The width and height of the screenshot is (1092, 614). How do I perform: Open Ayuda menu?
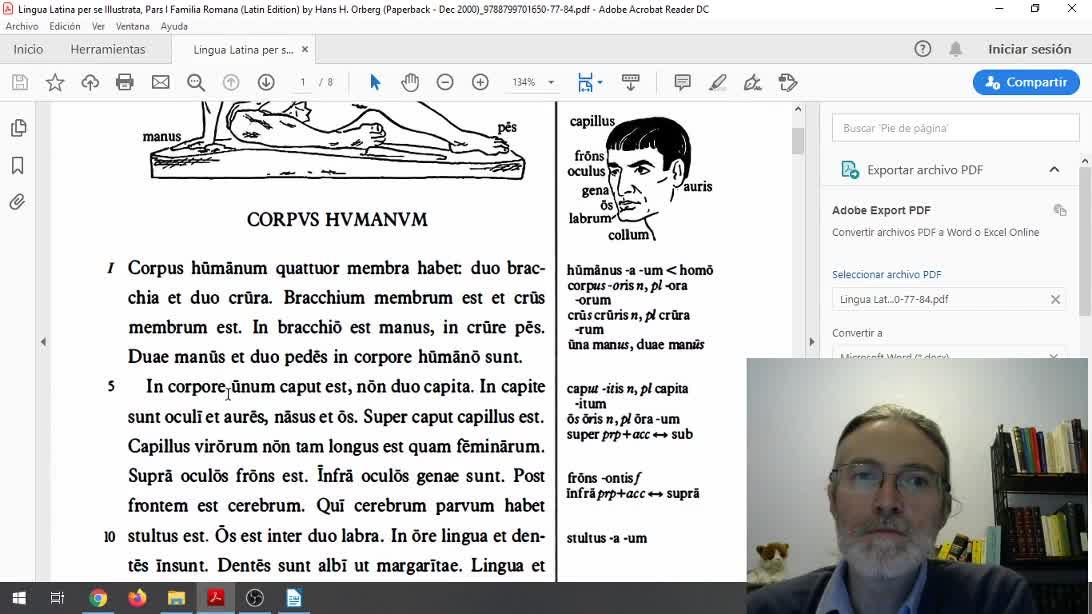(x=174, y=26)
